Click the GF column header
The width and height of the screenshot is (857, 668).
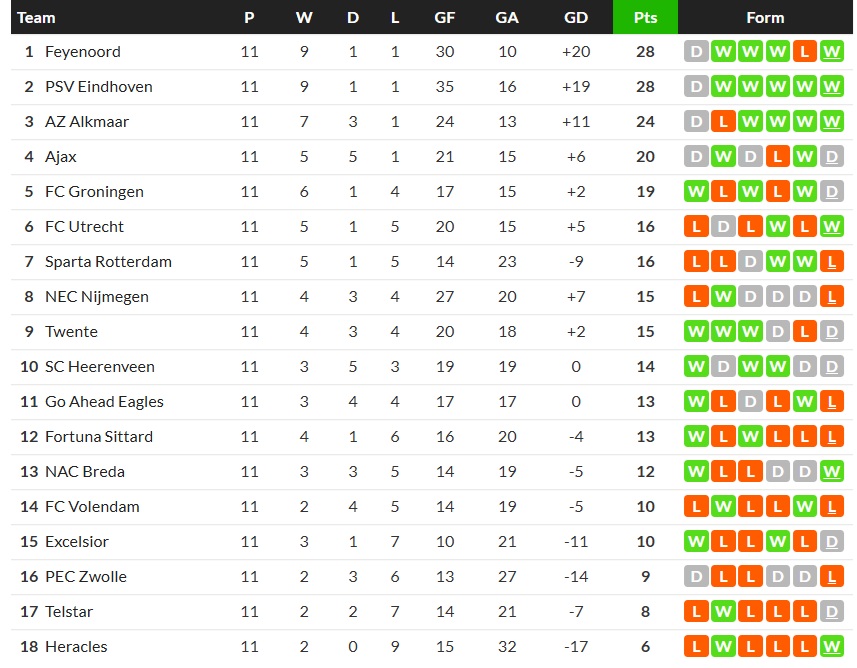pos(445,18)
